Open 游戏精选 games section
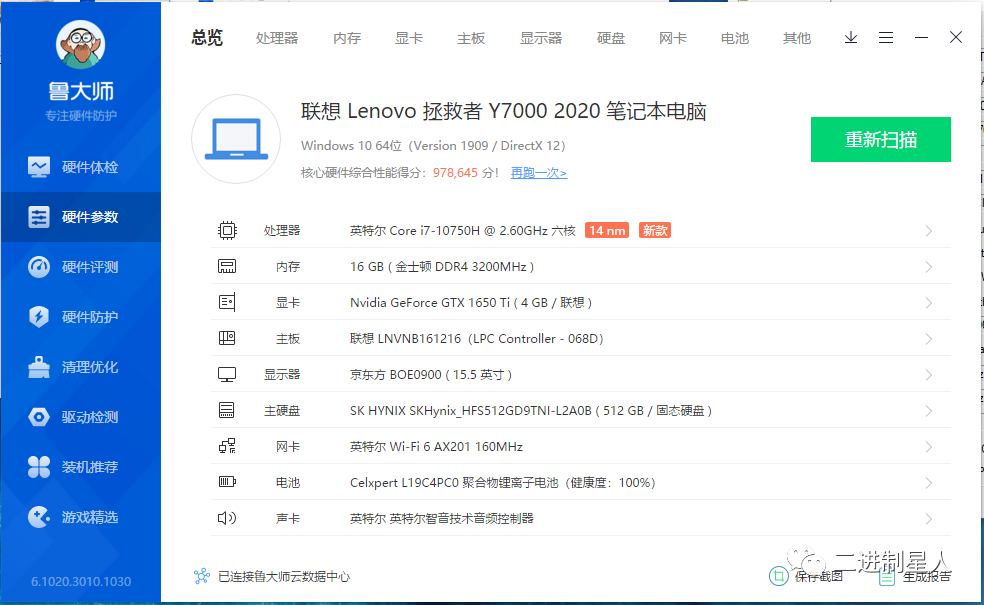Screen dimensions: 984x605 [80, 517]
